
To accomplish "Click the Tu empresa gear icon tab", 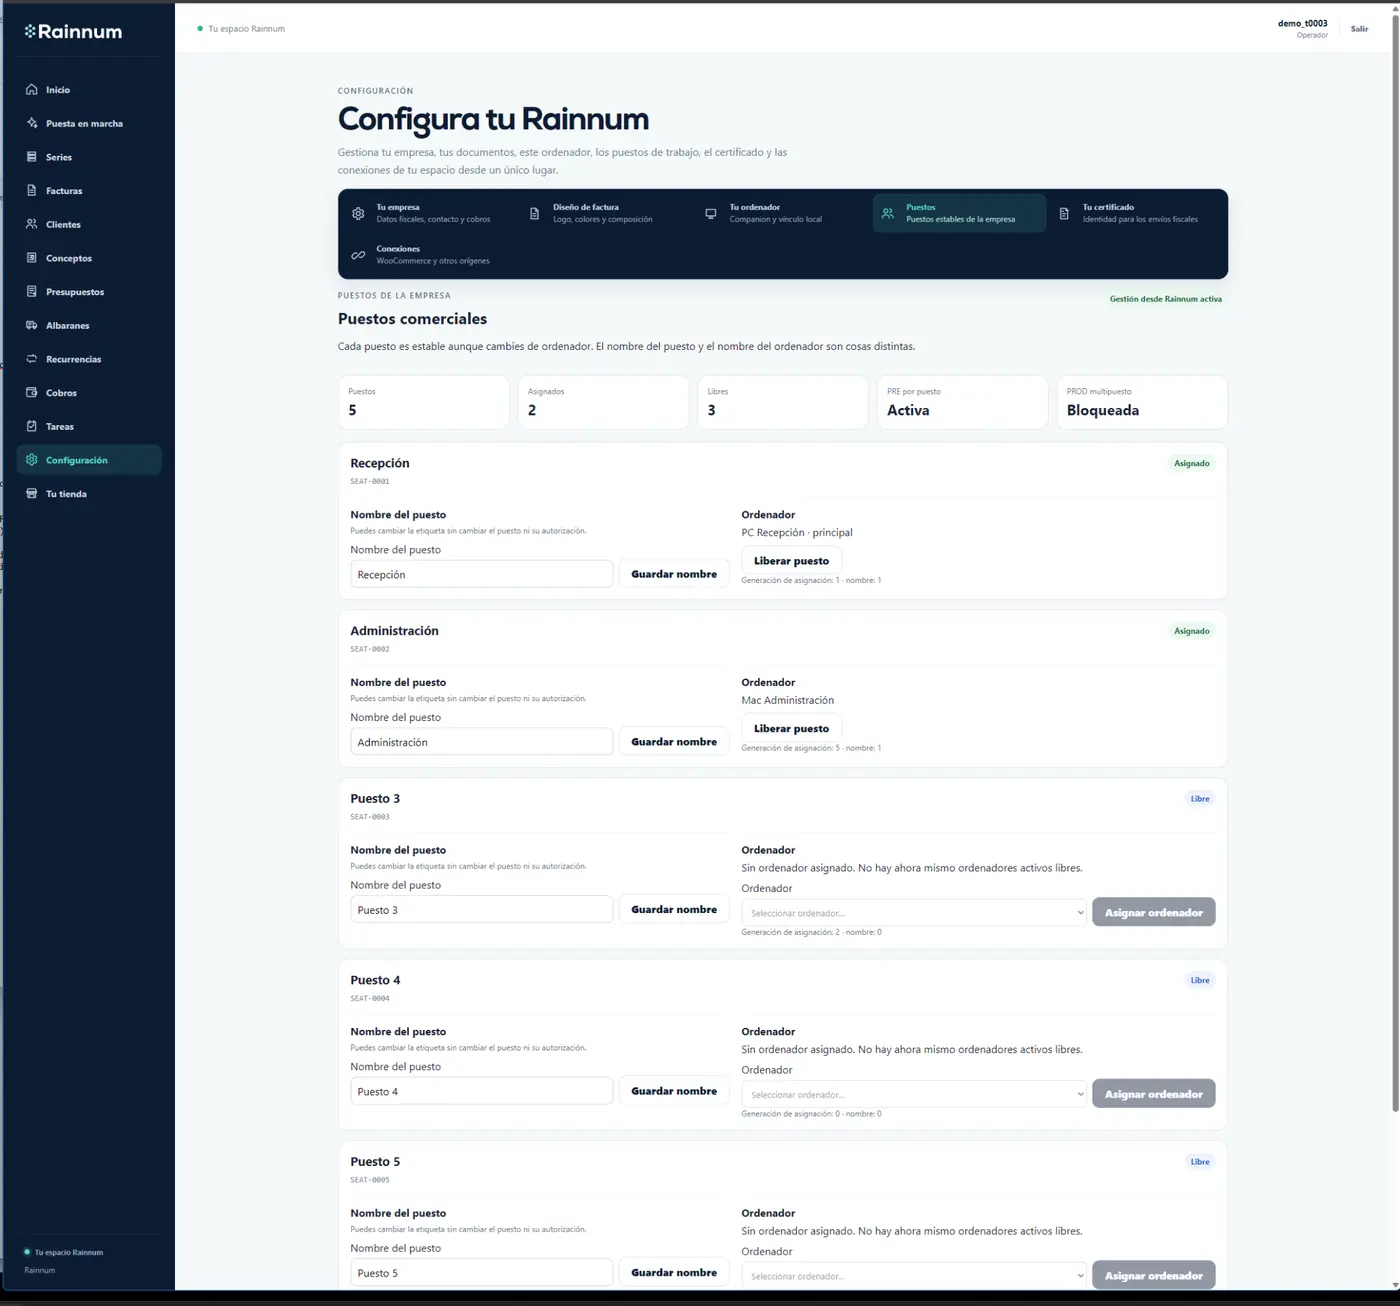I will point(358,213).
